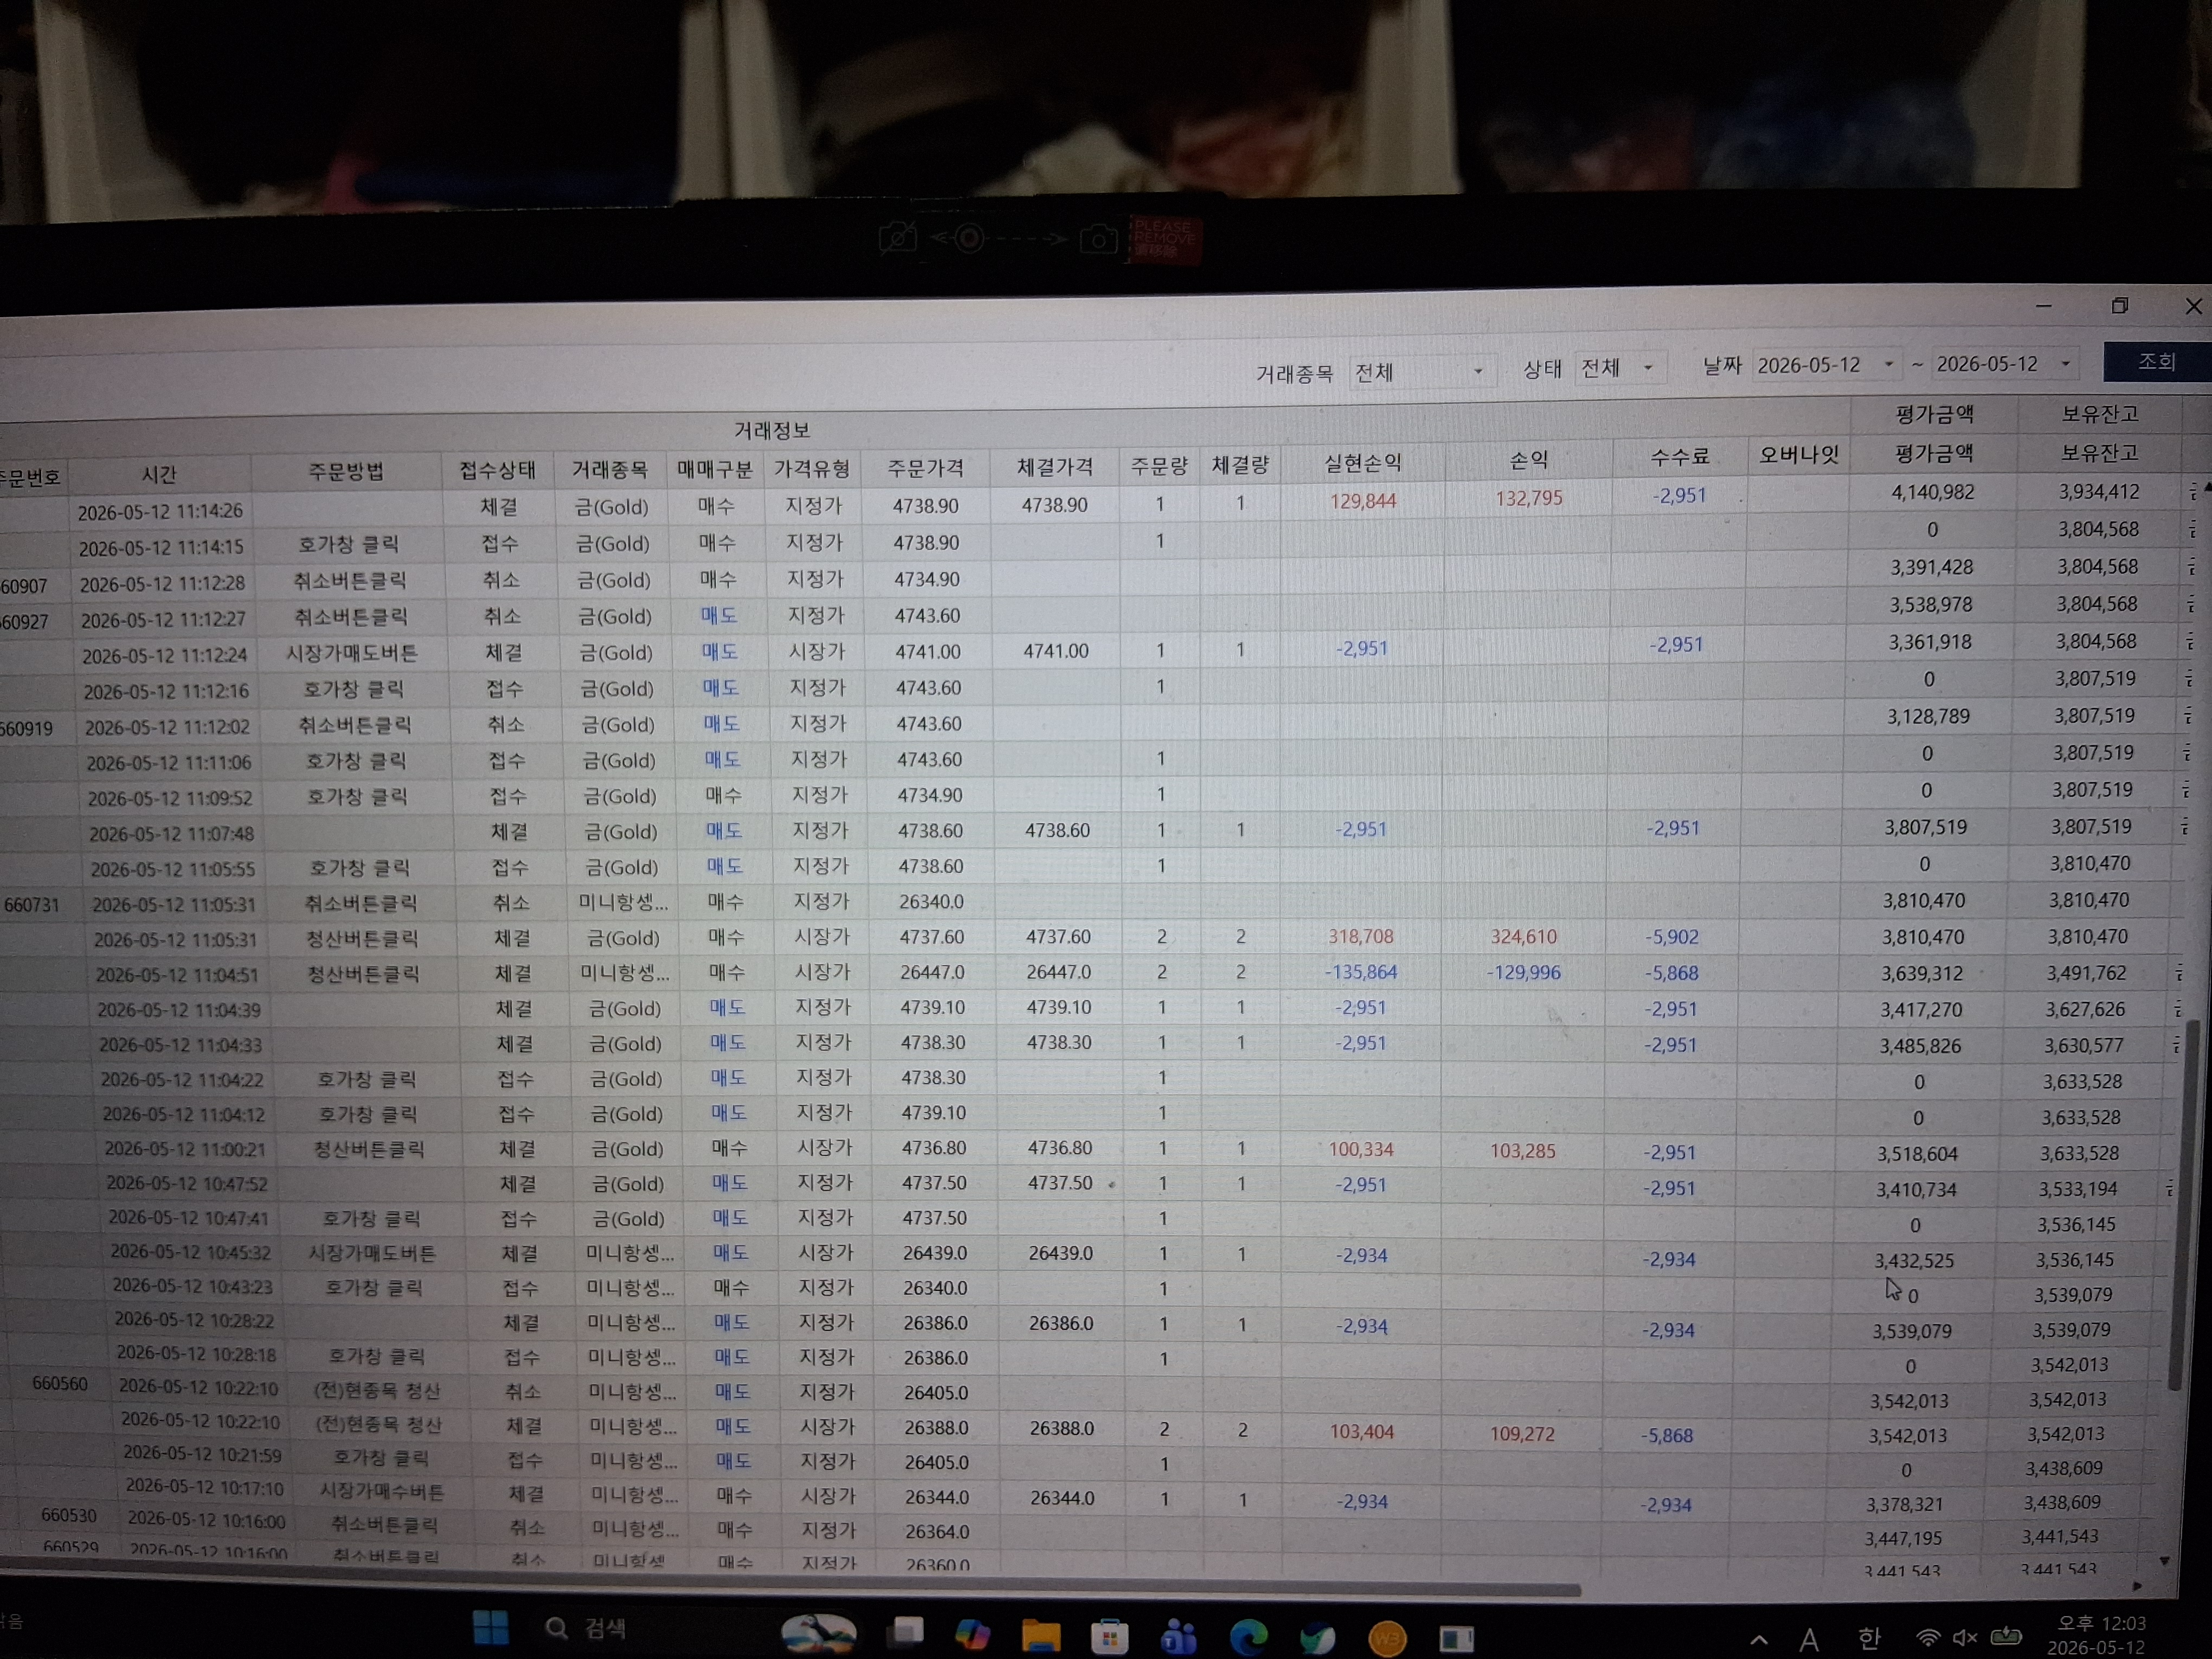Select the time cell 2026-05-12 10:28:22
Image resolution: width=2212 pixels, height=1659 pixels.
click(x=194, y=1320)
